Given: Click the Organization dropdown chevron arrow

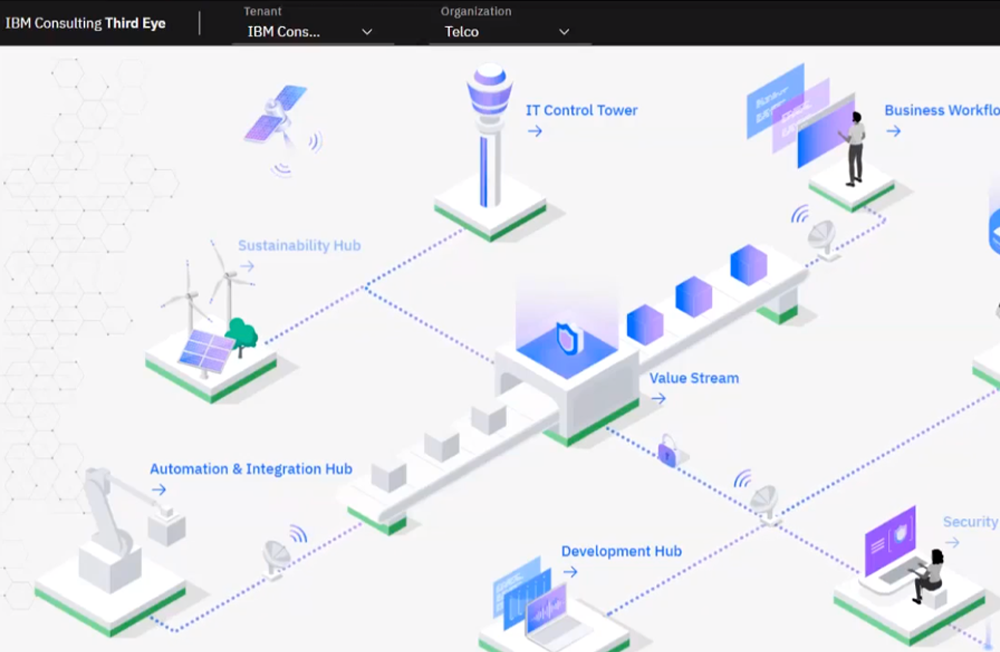Looking at the screenshot, I should coord(564,32).
